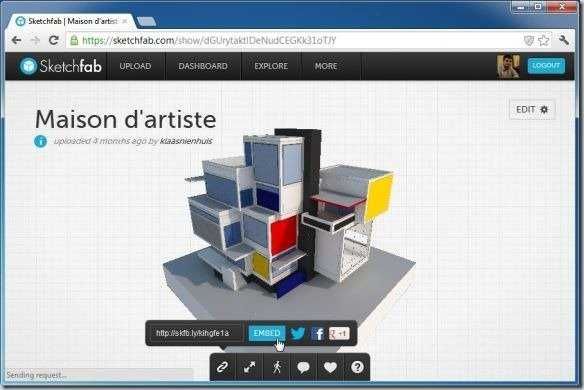Select the Sketchfab Maison d'artiste tab
This screenshot has width=584, height=390.
[x=71, y=21]
